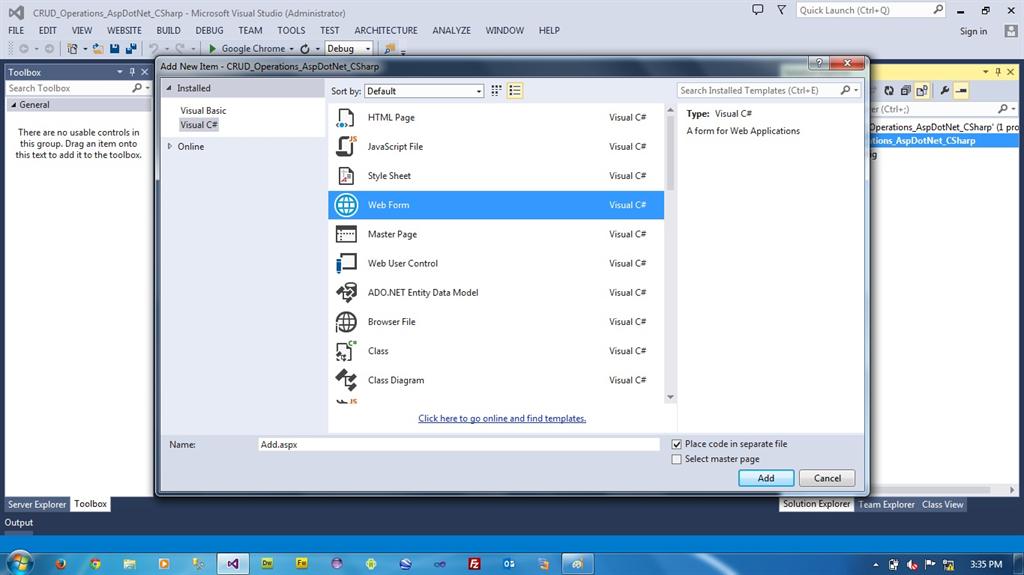This screenshot has width=1024, height=575.
Task: Click the Cancel button
Action: (827, 478)
